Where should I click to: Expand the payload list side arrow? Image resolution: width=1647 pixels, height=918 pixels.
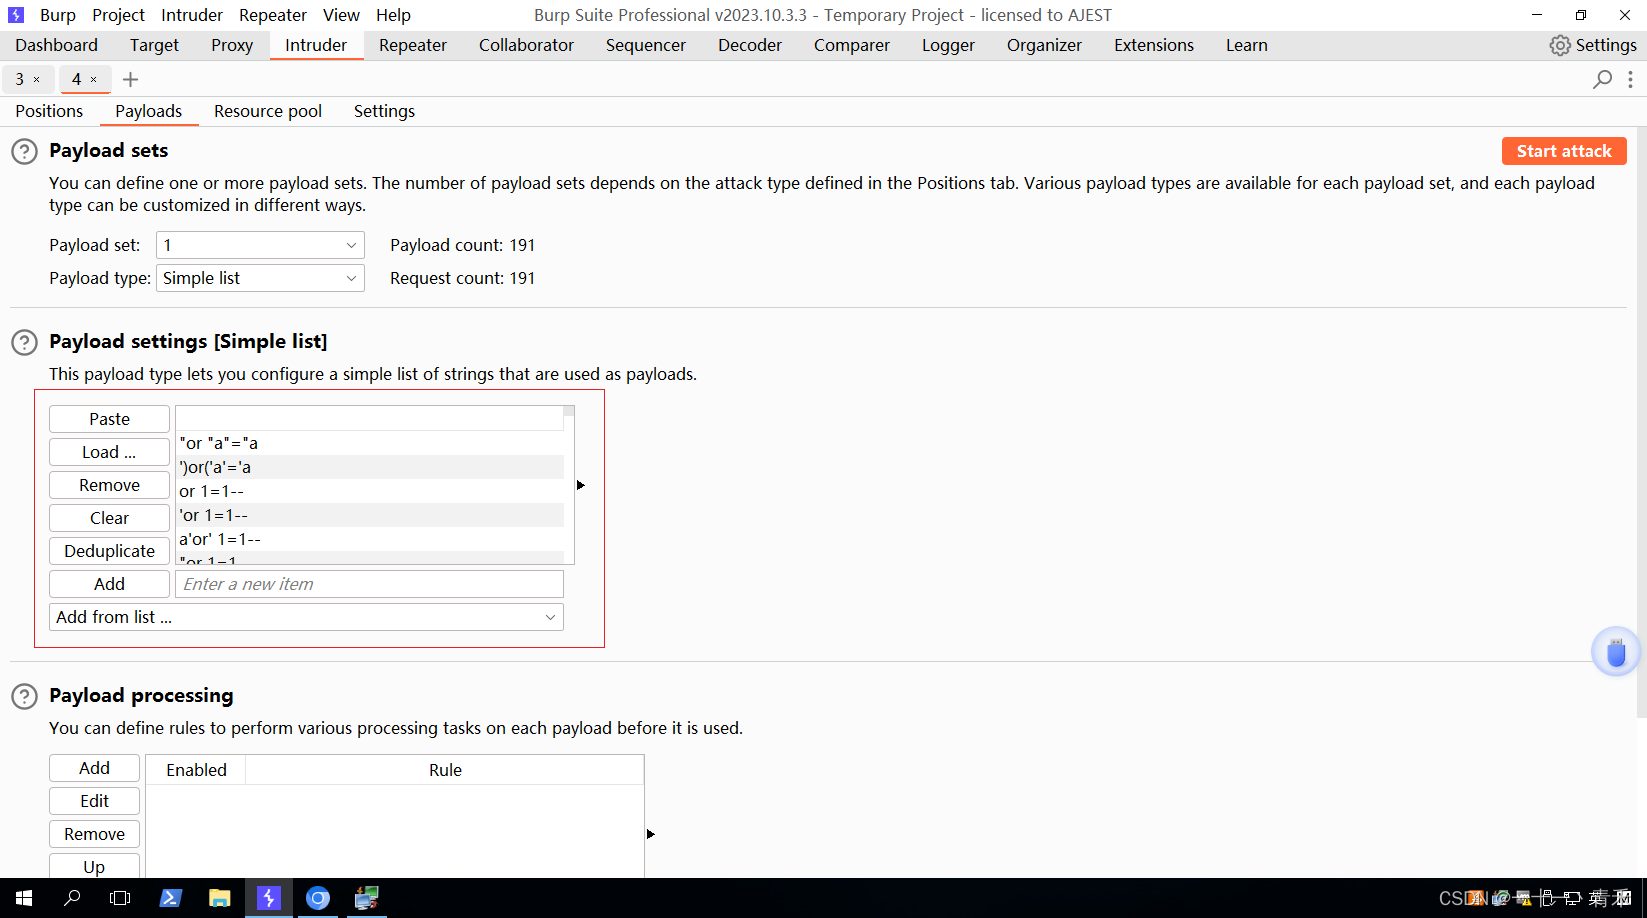580,485
